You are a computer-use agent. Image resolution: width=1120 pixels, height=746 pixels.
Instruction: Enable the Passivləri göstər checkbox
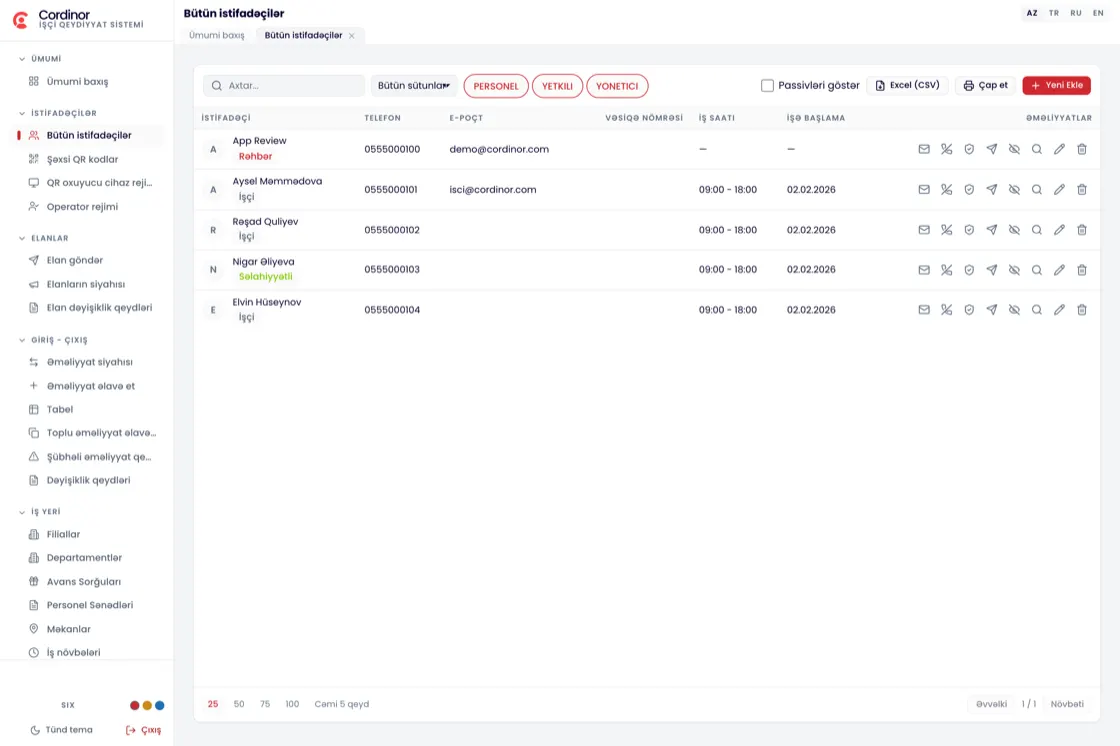[767, 85]
